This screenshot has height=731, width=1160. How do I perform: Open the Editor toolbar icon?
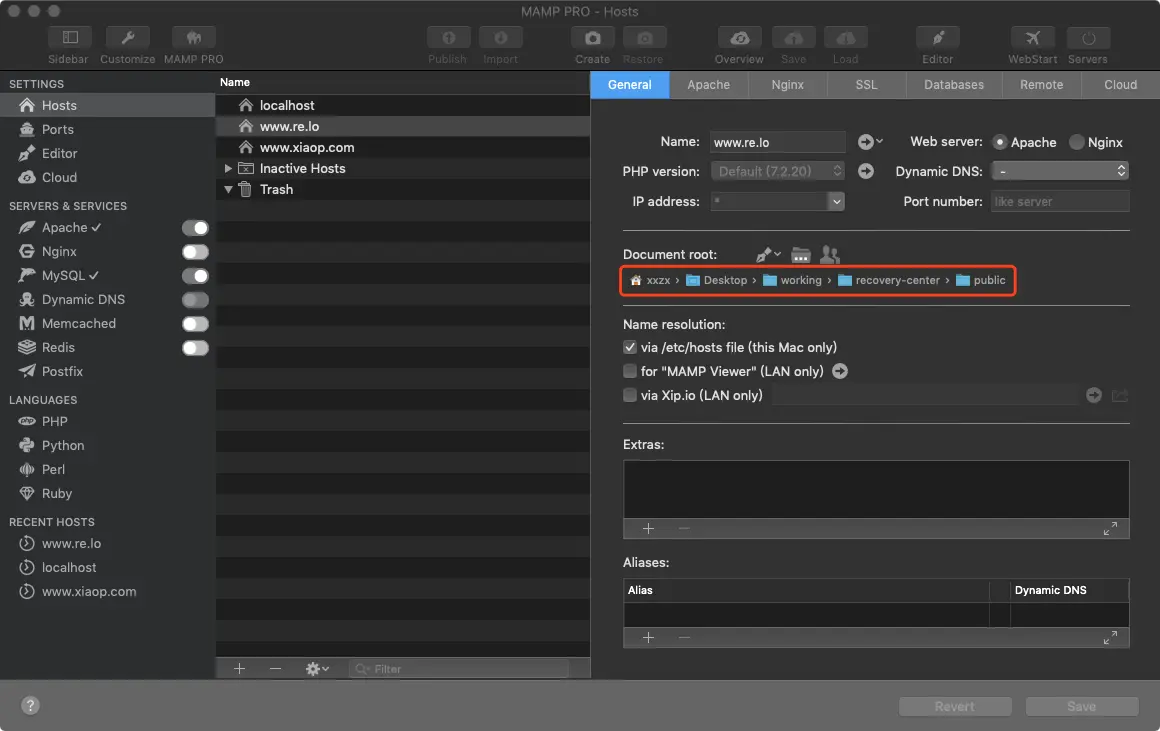tap(937, 37)
